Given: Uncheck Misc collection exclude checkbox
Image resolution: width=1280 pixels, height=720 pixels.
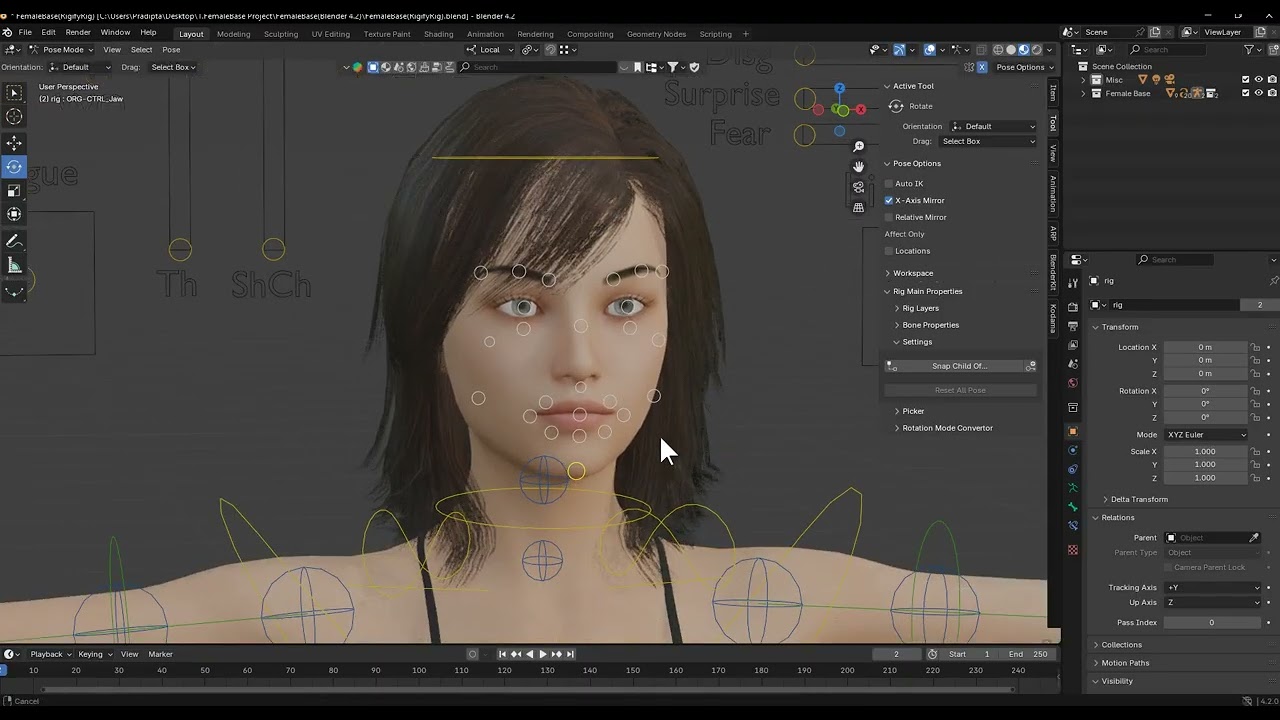Looking at the screenshot, I should coord(1245,80).
